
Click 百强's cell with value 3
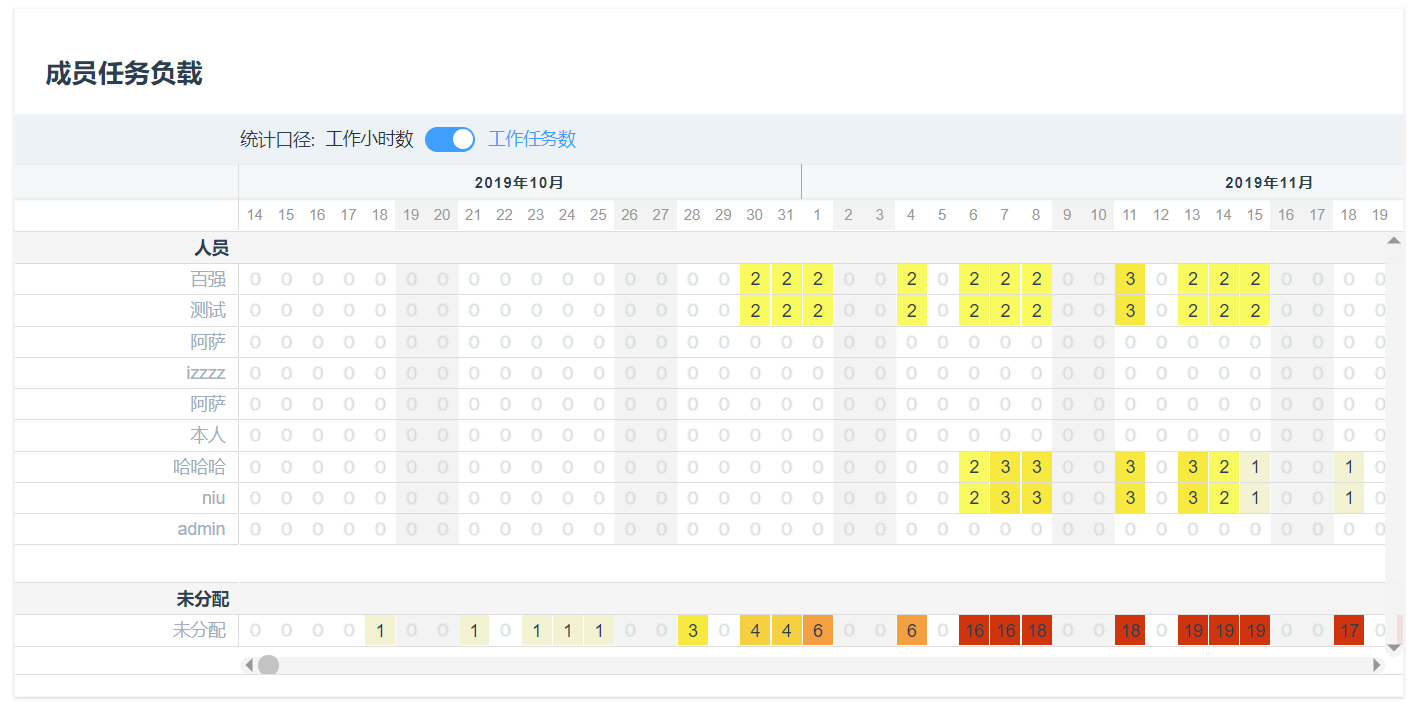(1130, 280)
